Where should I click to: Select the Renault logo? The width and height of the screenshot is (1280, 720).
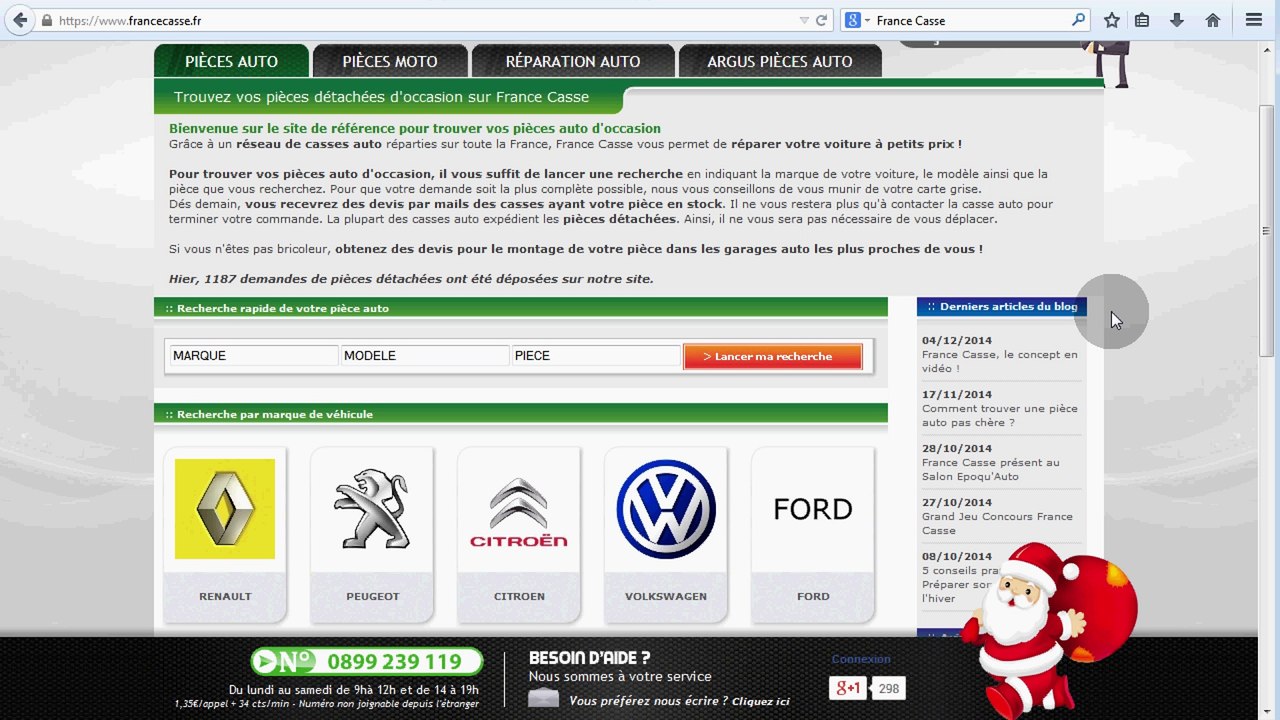click(225, 509)
